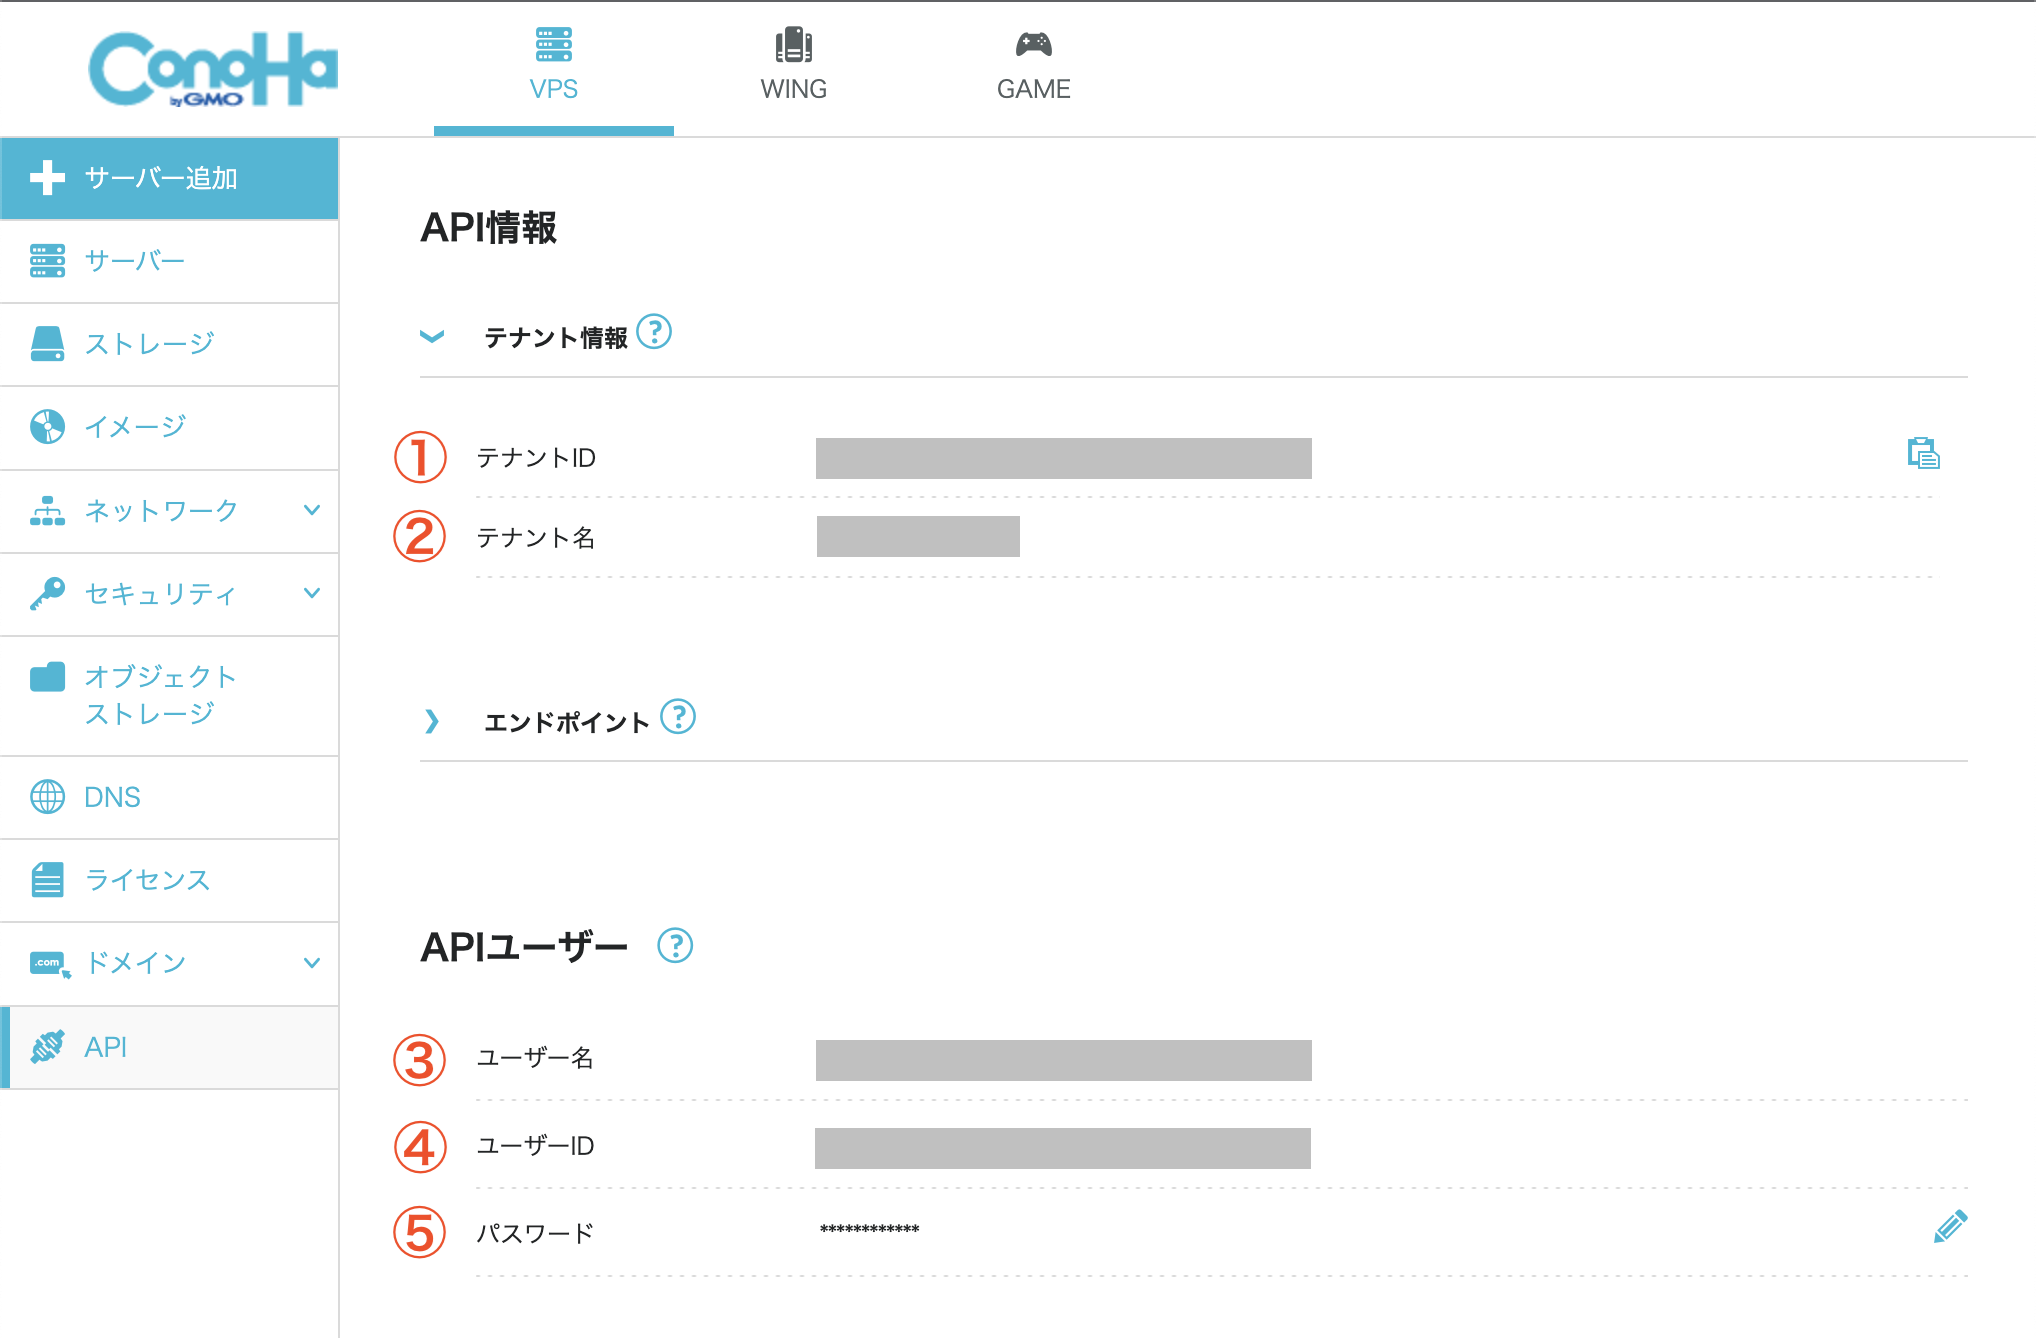
Task: Click the plus icon beside サーバー追加
Action: [47, 178]
